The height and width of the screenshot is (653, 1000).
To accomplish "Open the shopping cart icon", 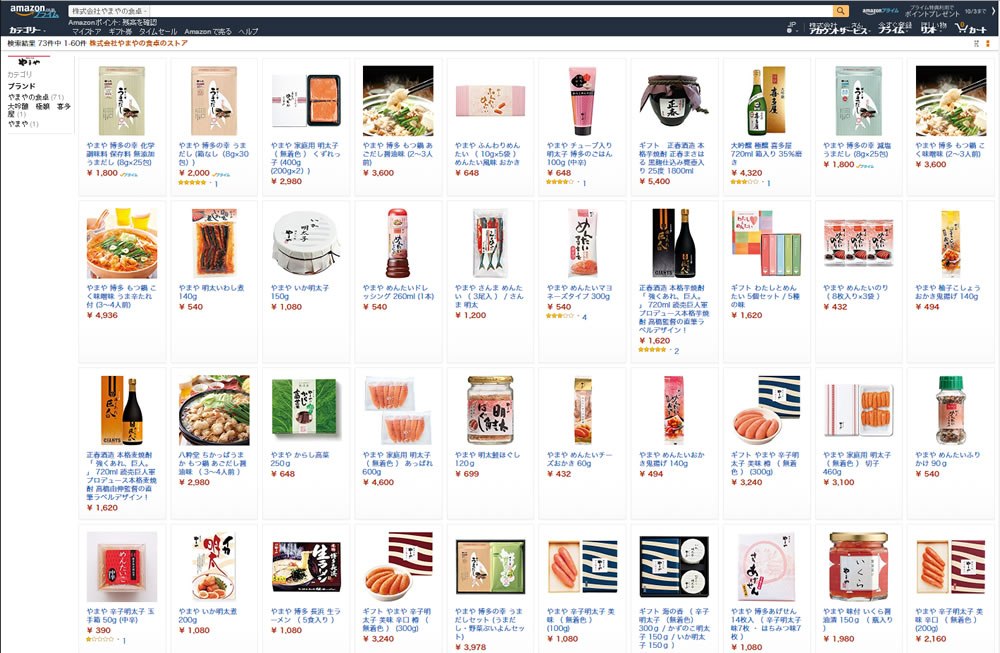I will (971, 28).
